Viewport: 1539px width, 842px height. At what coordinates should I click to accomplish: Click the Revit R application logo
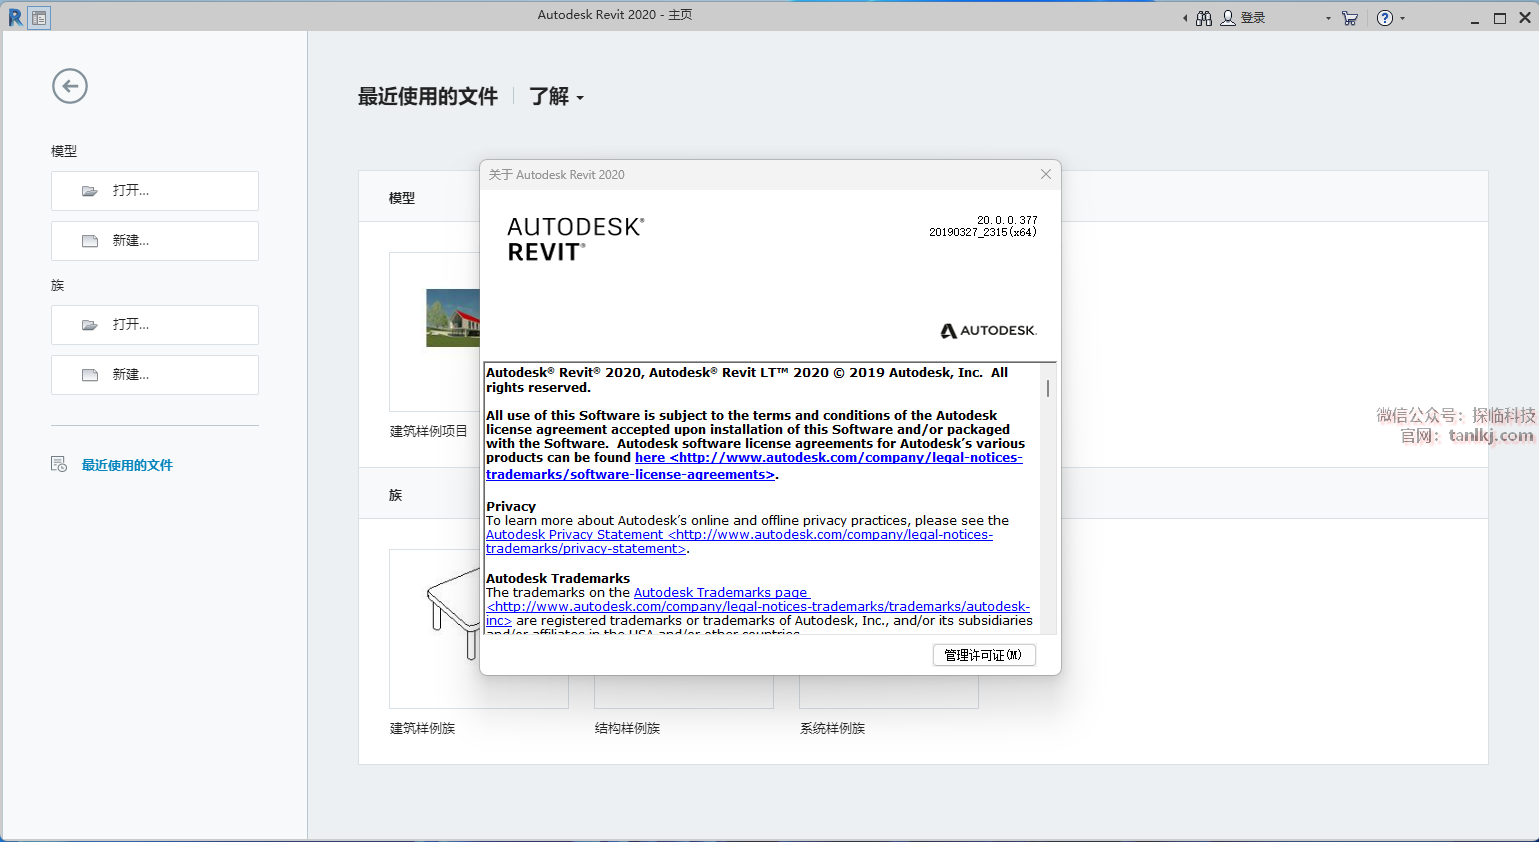pos(15,18)
